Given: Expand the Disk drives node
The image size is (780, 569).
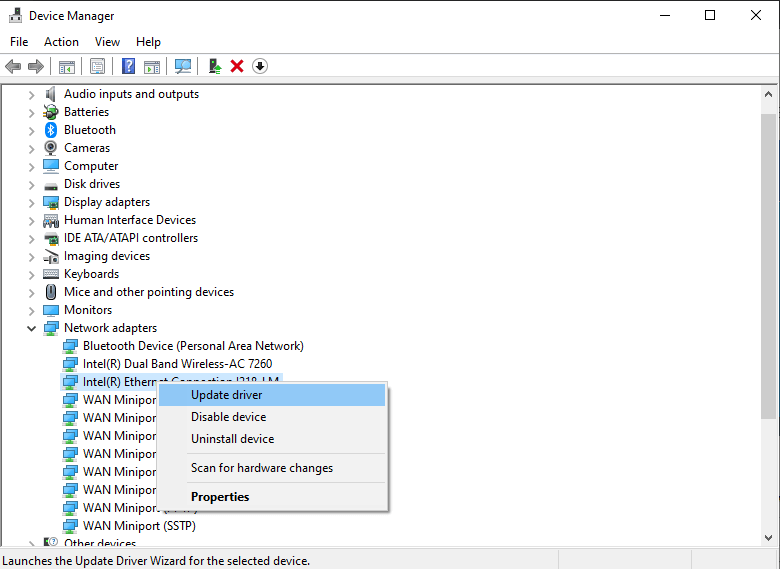Looking at the screenshot, I should pos(31,185).
